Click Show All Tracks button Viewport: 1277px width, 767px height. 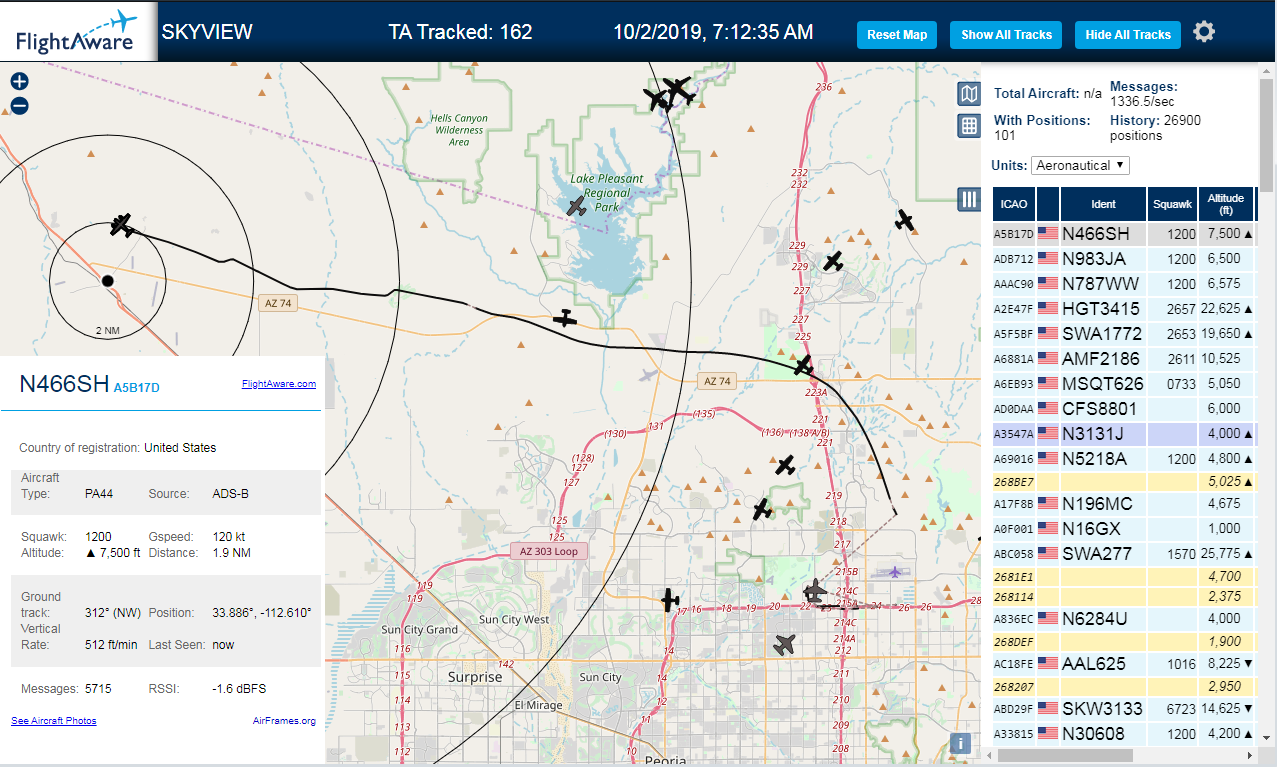[x=1007, y=35]
